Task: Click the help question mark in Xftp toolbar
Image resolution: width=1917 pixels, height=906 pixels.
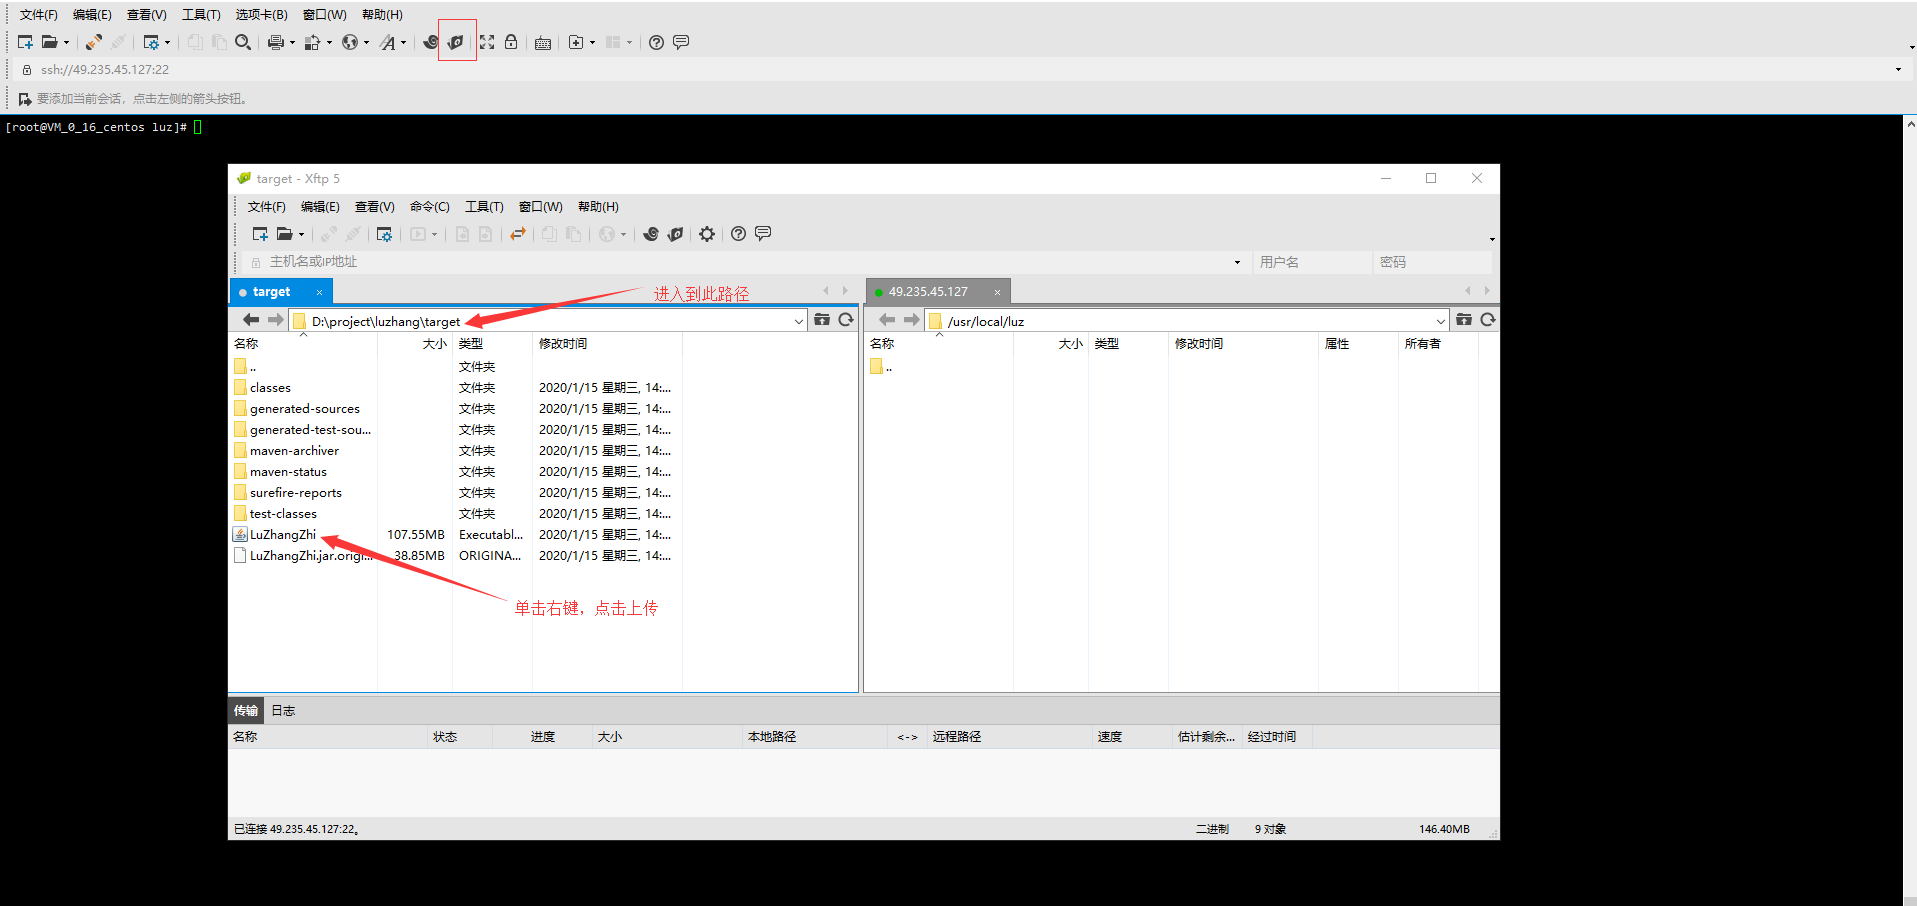Action: (738, 234)
